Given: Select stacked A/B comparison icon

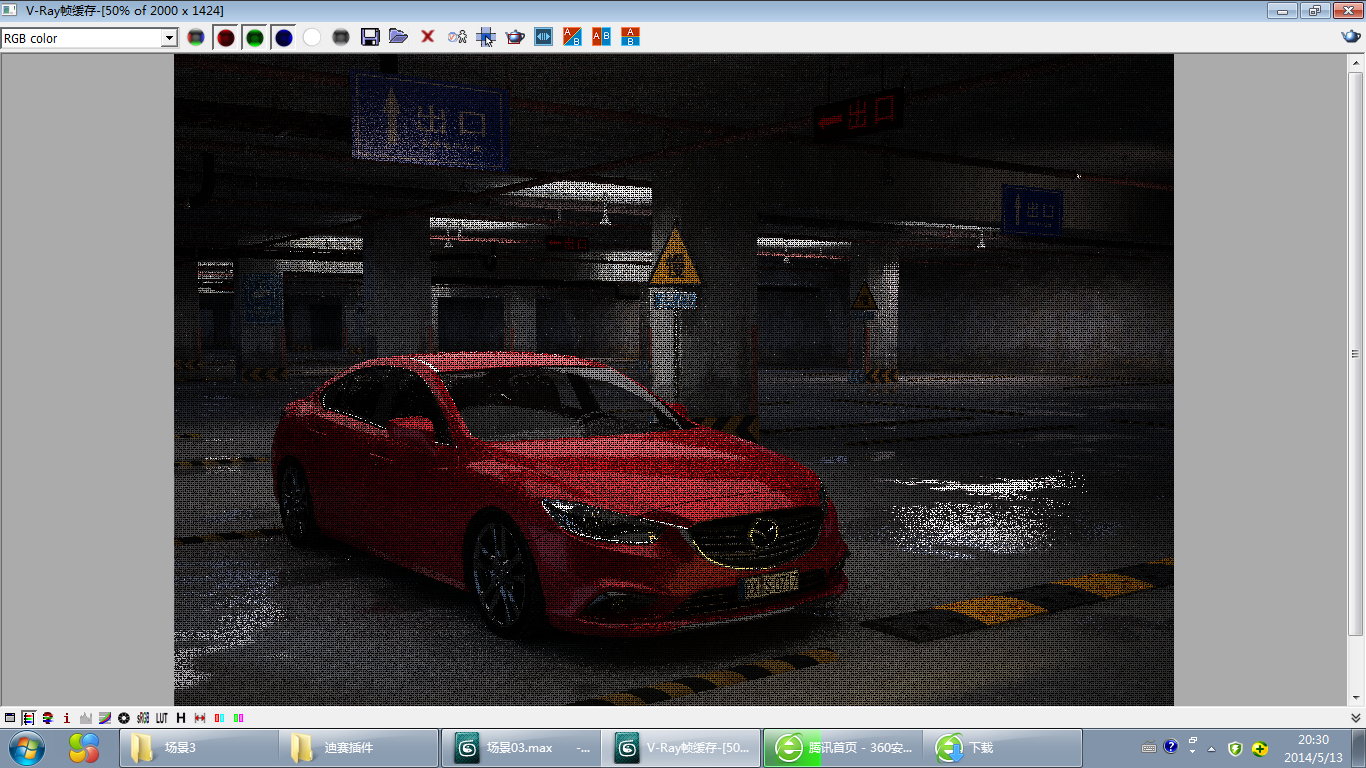Looking at the screenshot, I should (x=630, y=37).
